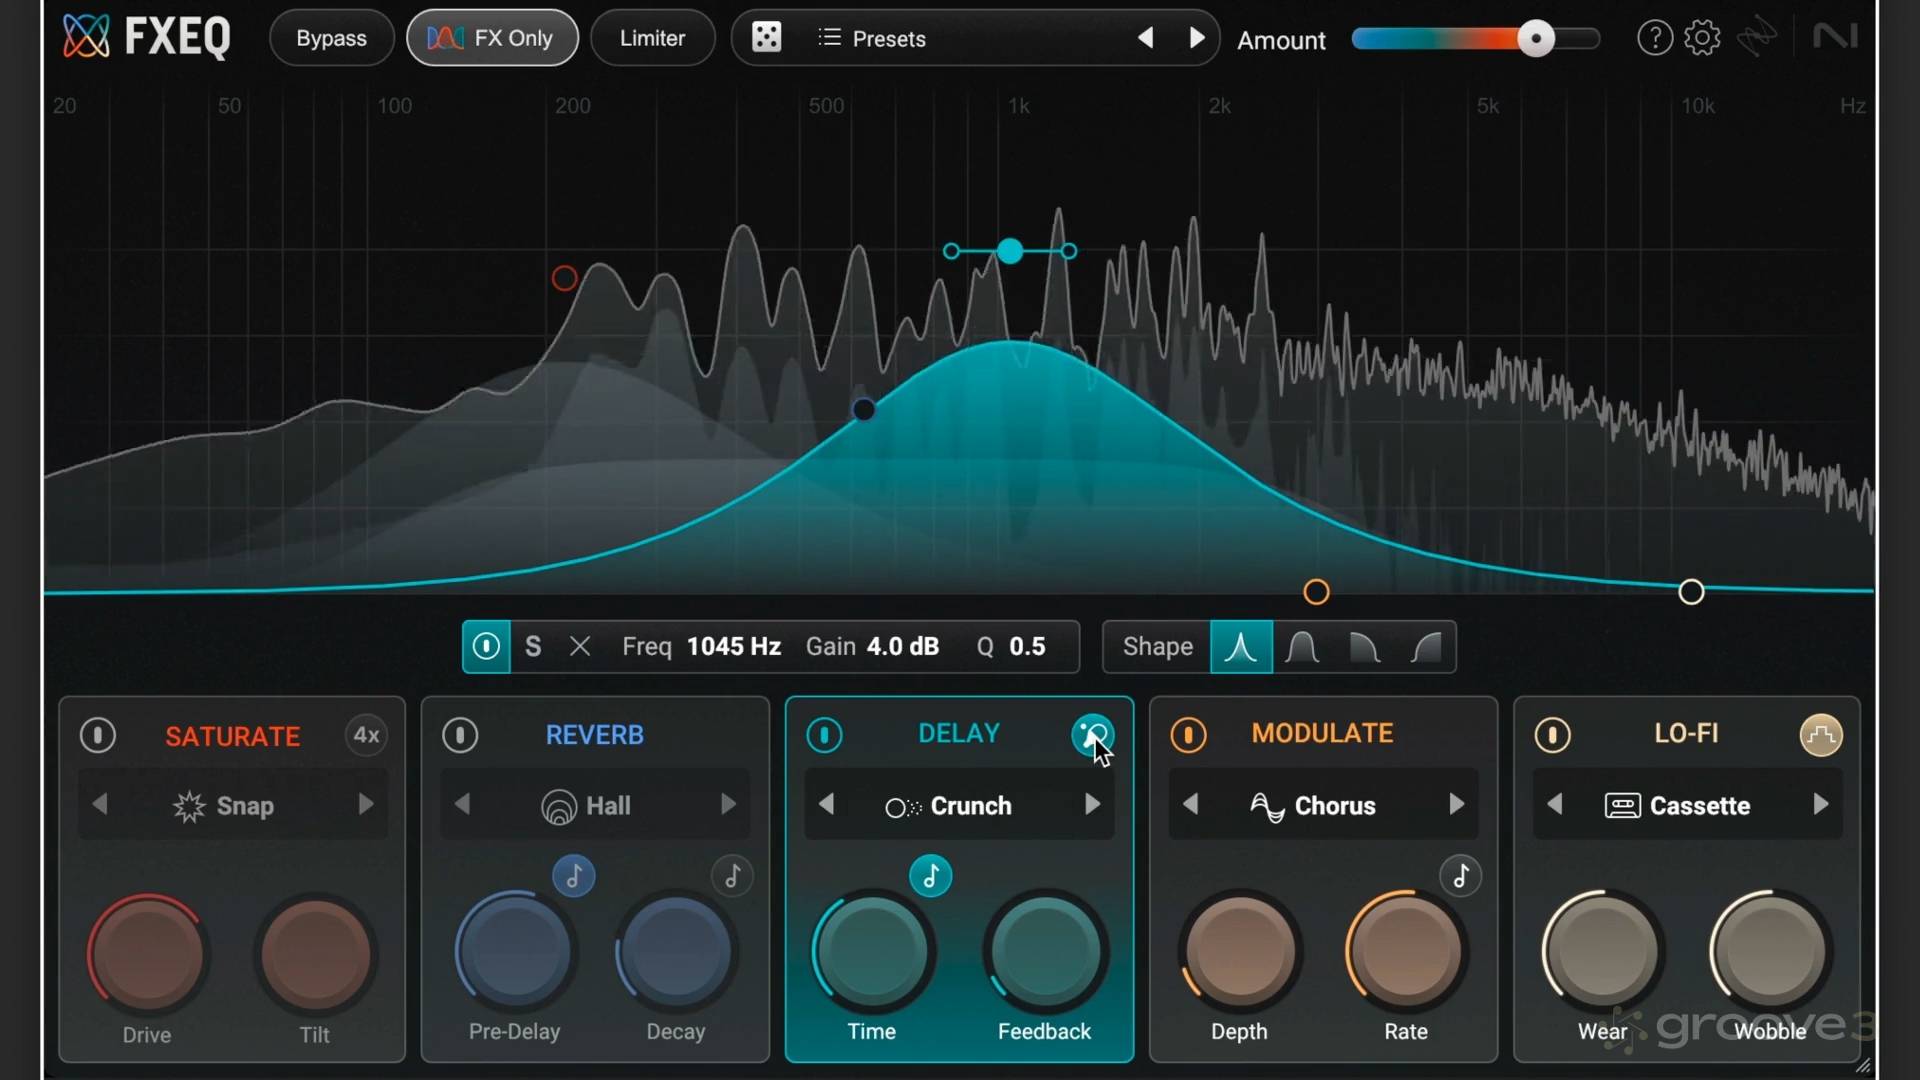Open the settings gear icon

1702,38
